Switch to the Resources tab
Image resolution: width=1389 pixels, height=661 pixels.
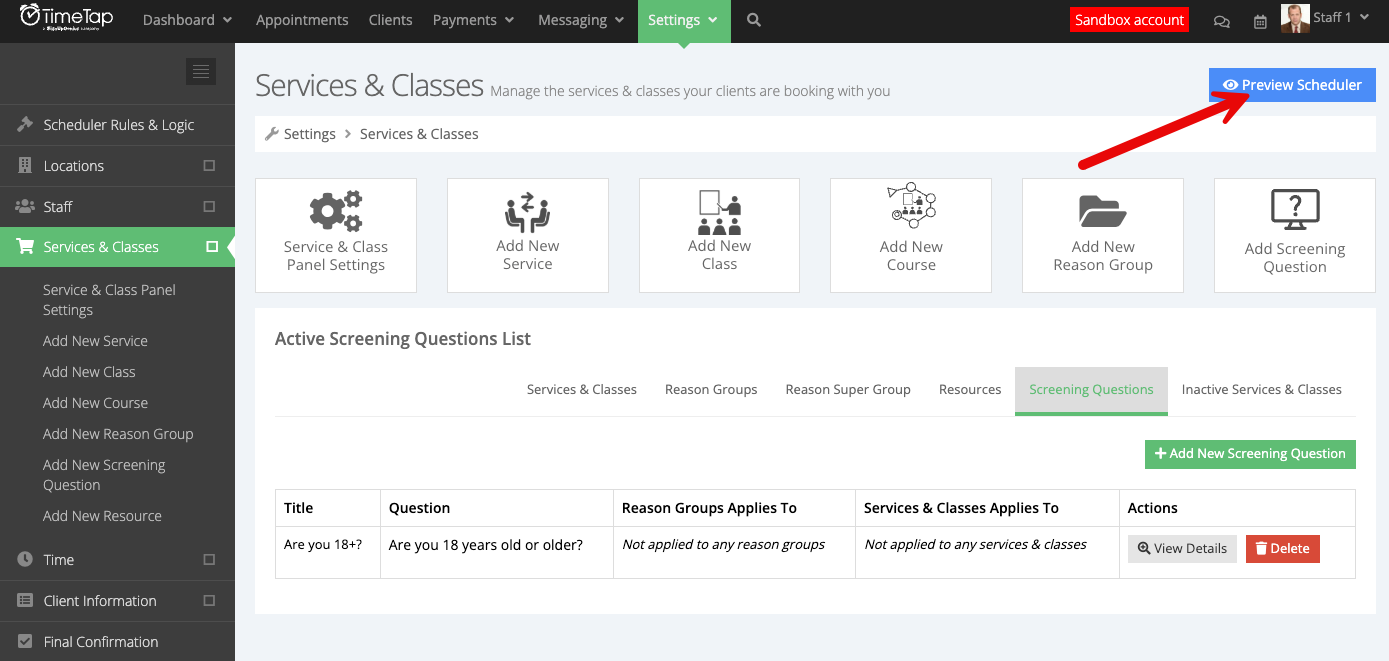[x=970, y=390]
